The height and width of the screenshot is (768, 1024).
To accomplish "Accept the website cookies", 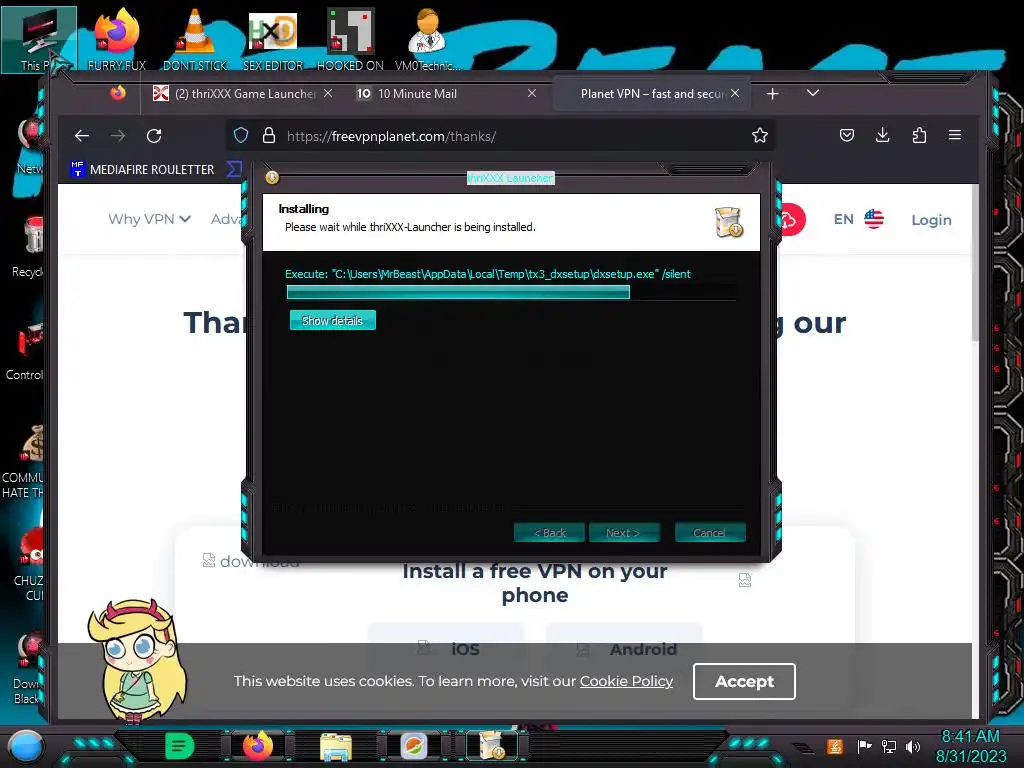I will (x=744, y=681).
